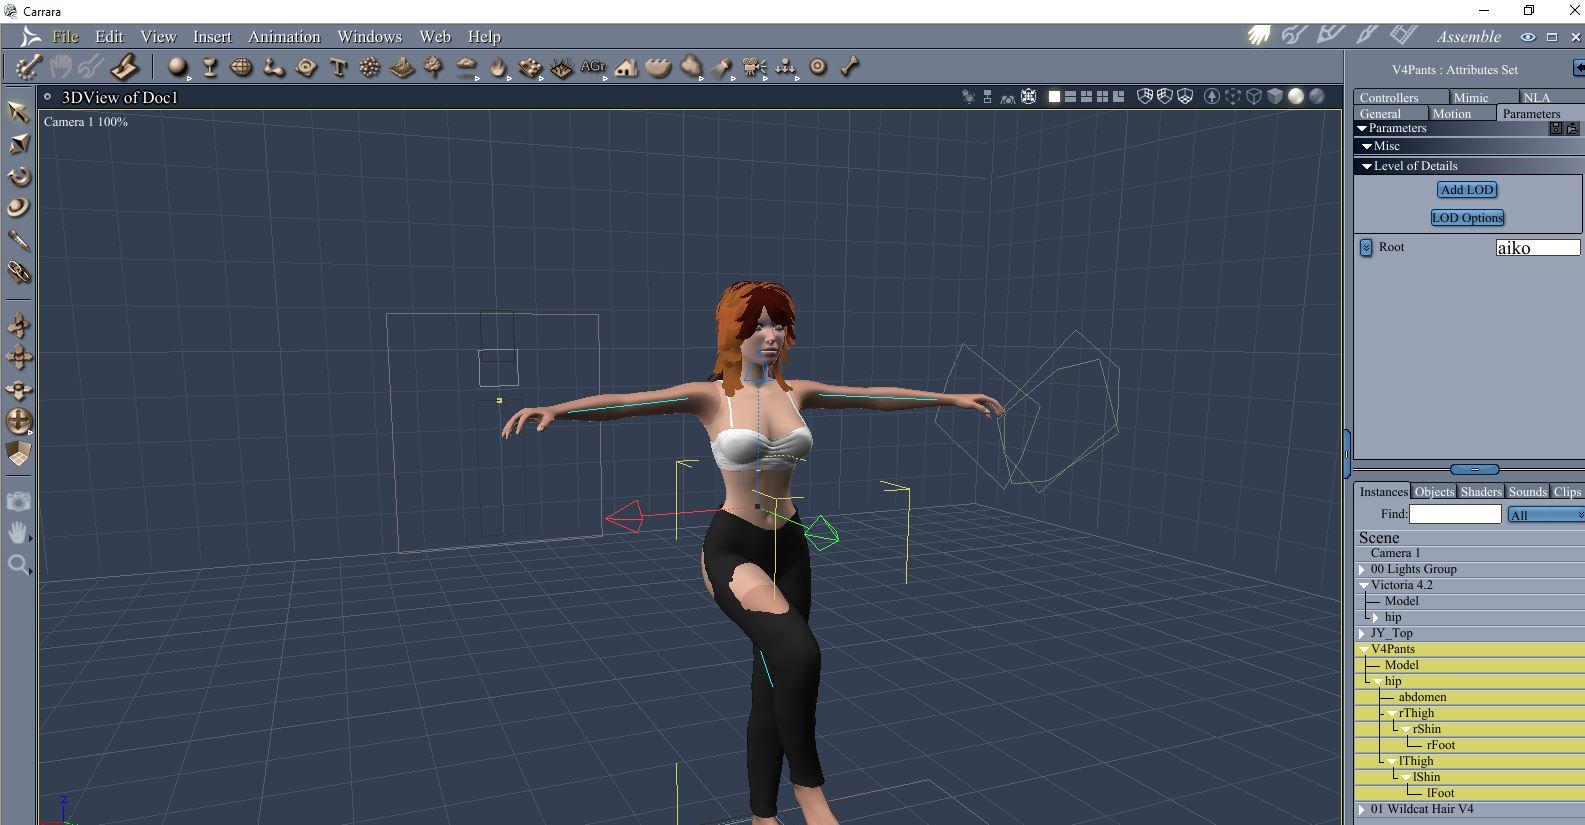Toggle the eye icon next to Assemble
Viewport: 1585px width, 825px height.
1528,37
